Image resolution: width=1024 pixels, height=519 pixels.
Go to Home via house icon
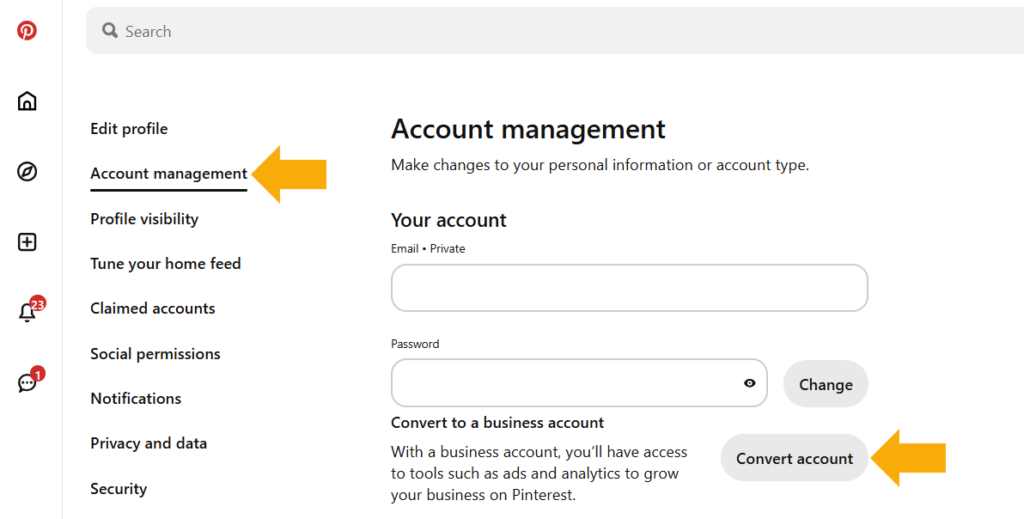click(x=27, y=101)
